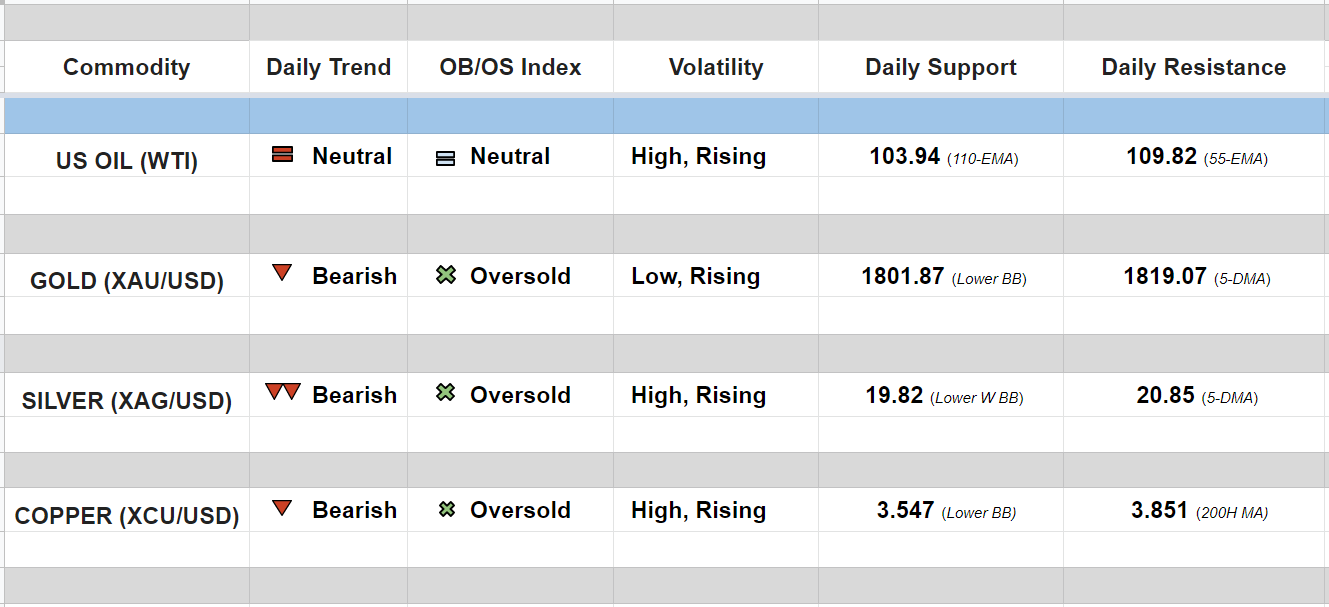Click the Daily Resistance header cell
Viewport: 1329px width, 607px height.
click(1193, 68)
